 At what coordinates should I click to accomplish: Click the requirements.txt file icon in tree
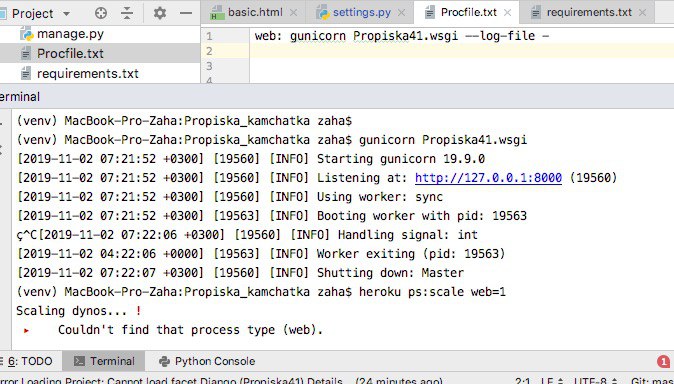point(26,74)
